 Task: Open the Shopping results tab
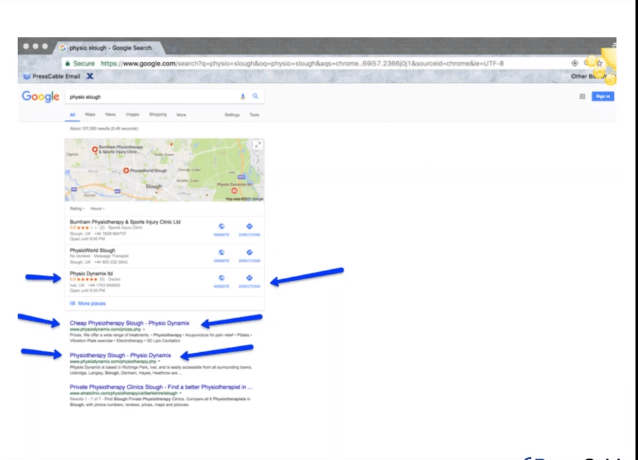pos(158,115)
